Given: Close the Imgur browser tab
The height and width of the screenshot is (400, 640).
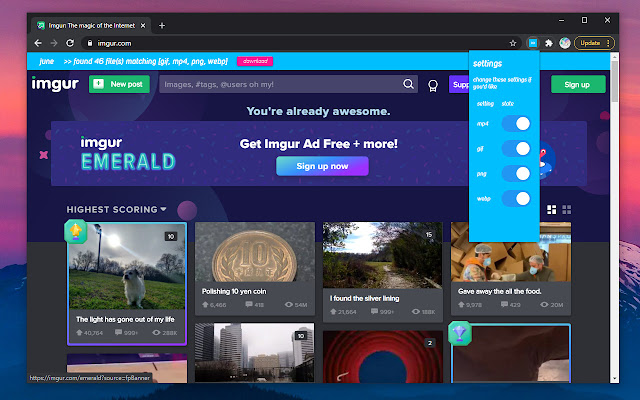Looking at the screenshot, I should [x=143, y=26].
